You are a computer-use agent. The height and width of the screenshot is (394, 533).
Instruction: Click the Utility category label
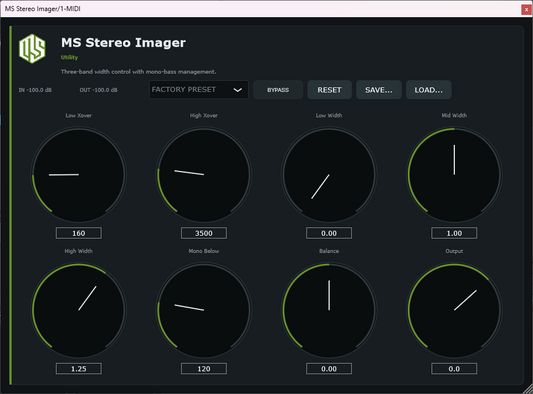click(69, 57)
